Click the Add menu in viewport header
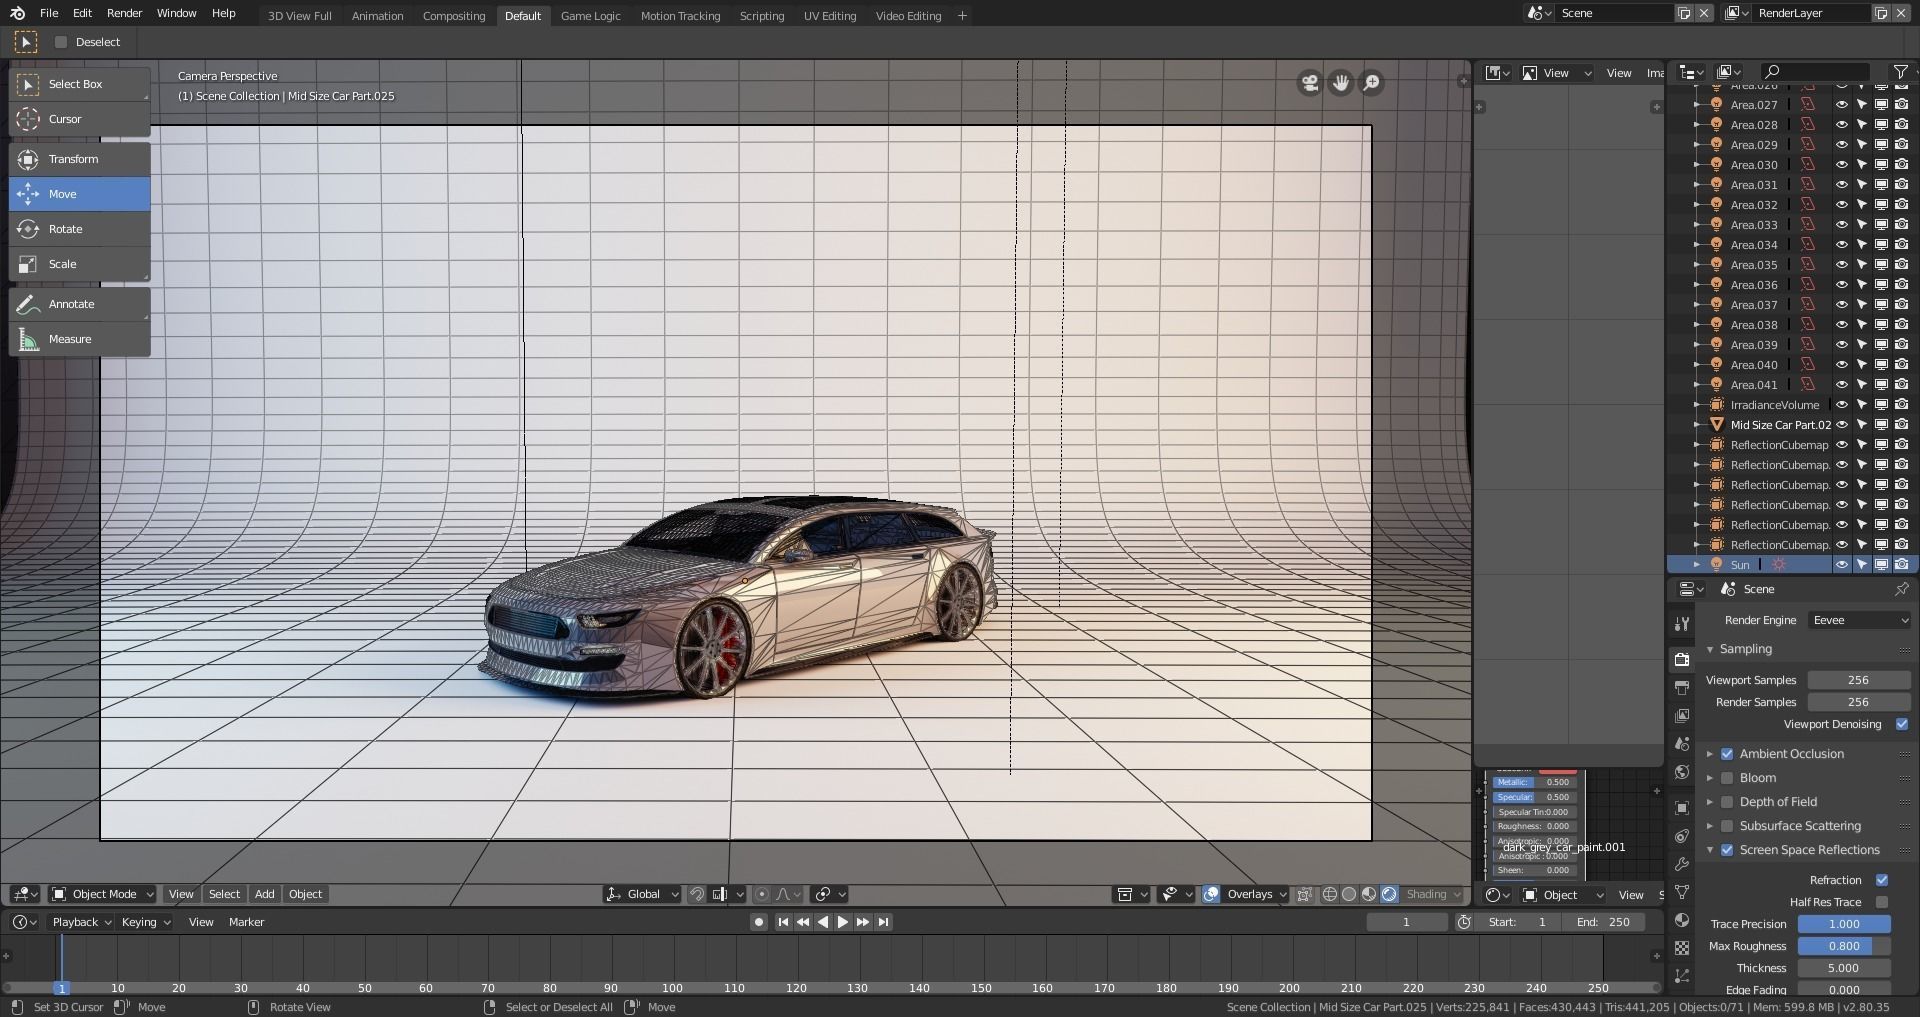This screenshot has width=1920, height=1017. coord(264,894)
